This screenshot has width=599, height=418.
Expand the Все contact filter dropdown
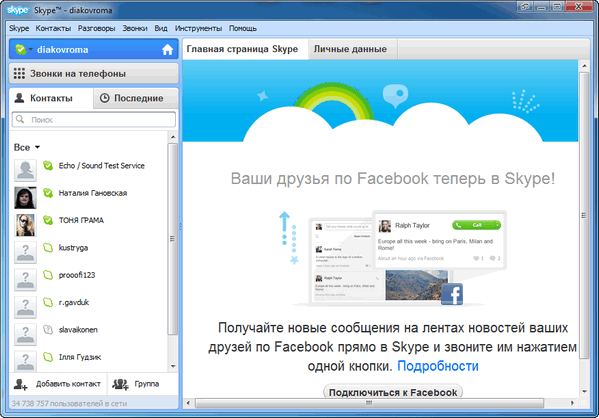[27, 147]
